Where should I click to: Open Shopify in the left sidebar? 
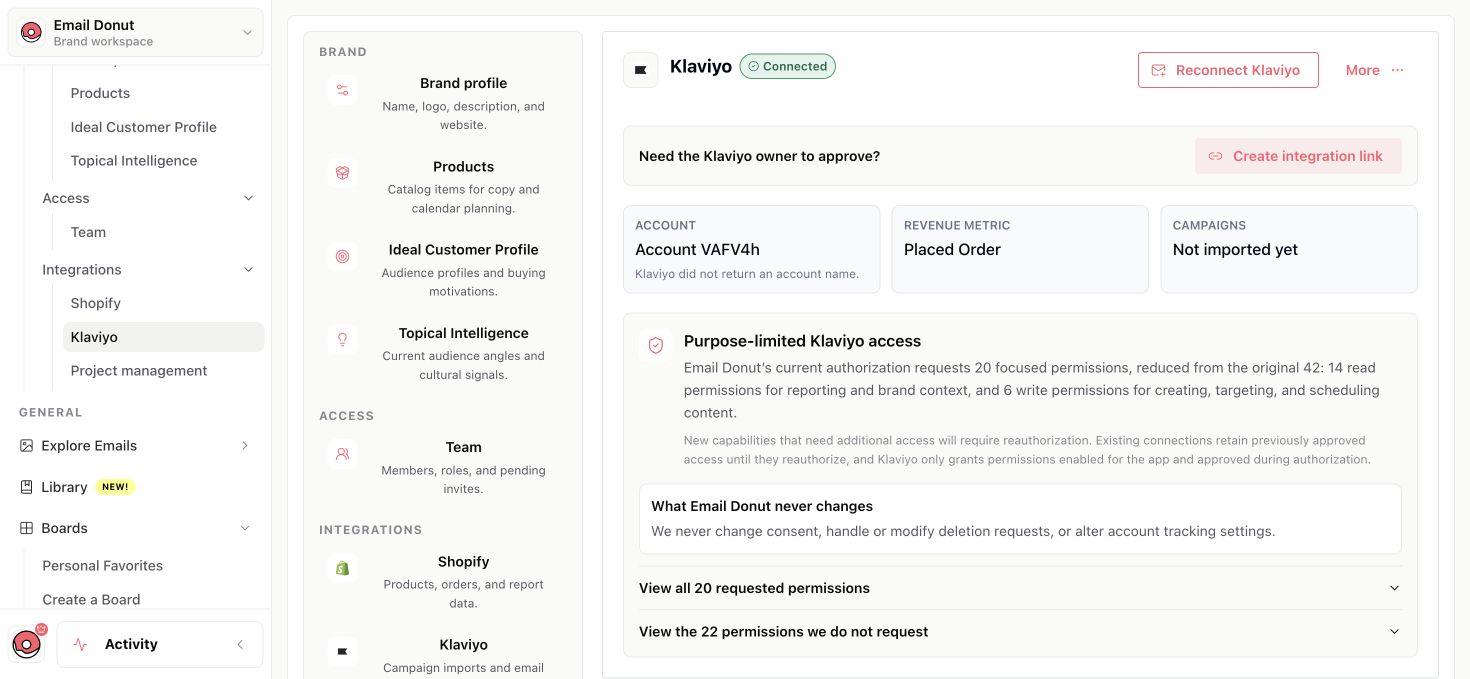click(x=96, y=303)
